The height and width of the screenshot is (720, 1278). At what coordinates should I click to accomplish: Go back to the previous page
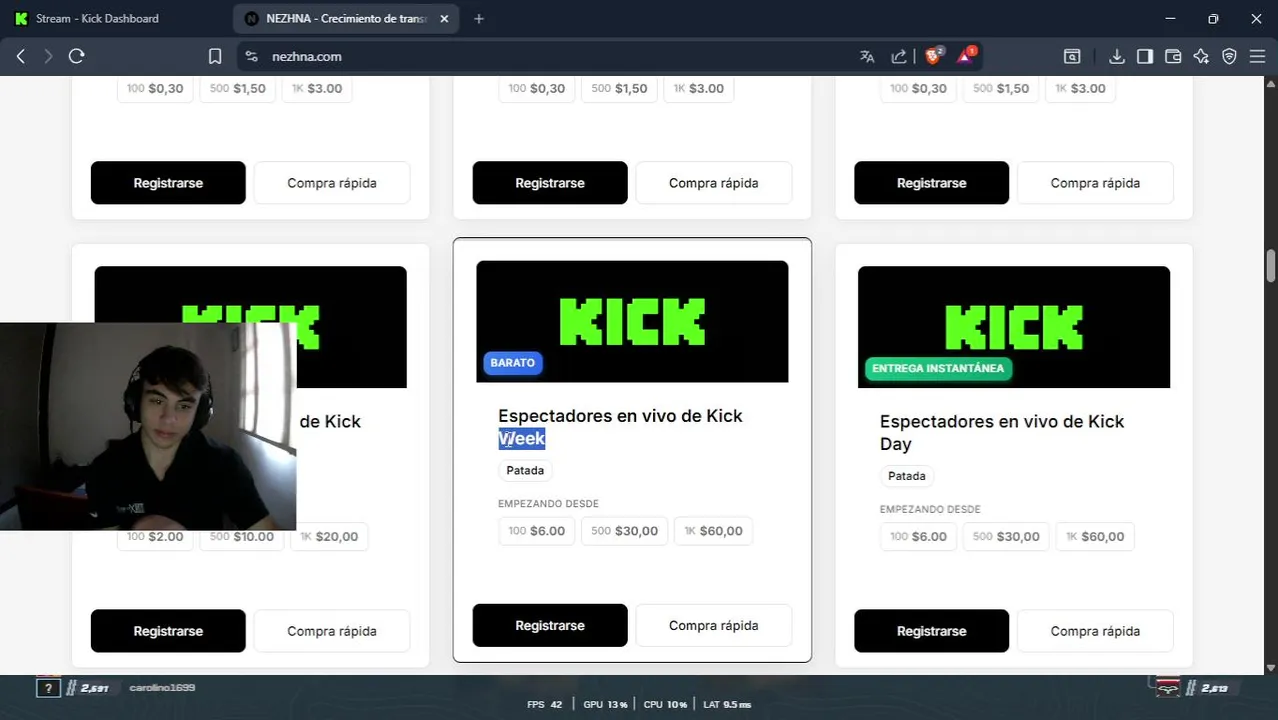[x=20, y=56]
